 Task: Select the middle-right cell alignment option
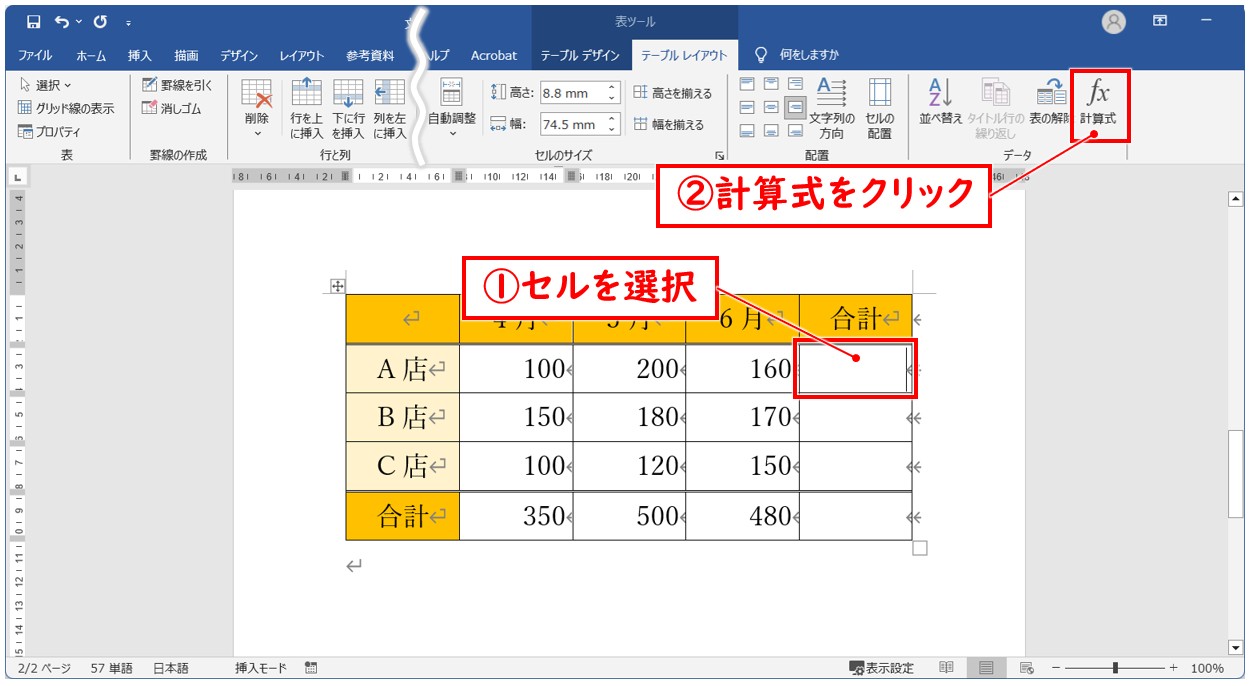(x=795, y=107)
